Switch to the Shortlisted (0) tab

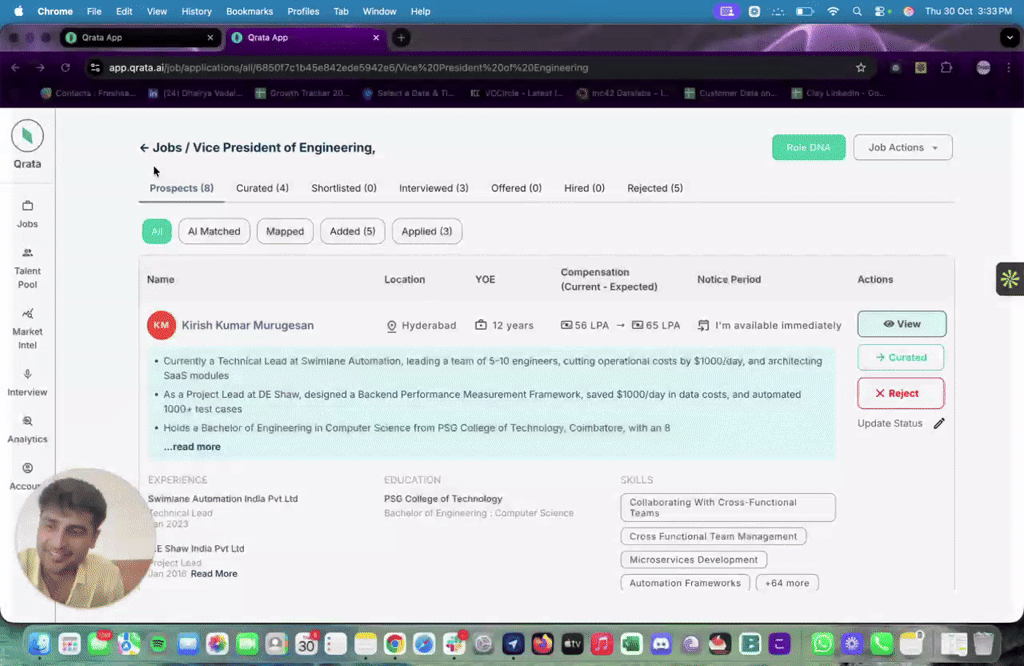coord(344,188)
